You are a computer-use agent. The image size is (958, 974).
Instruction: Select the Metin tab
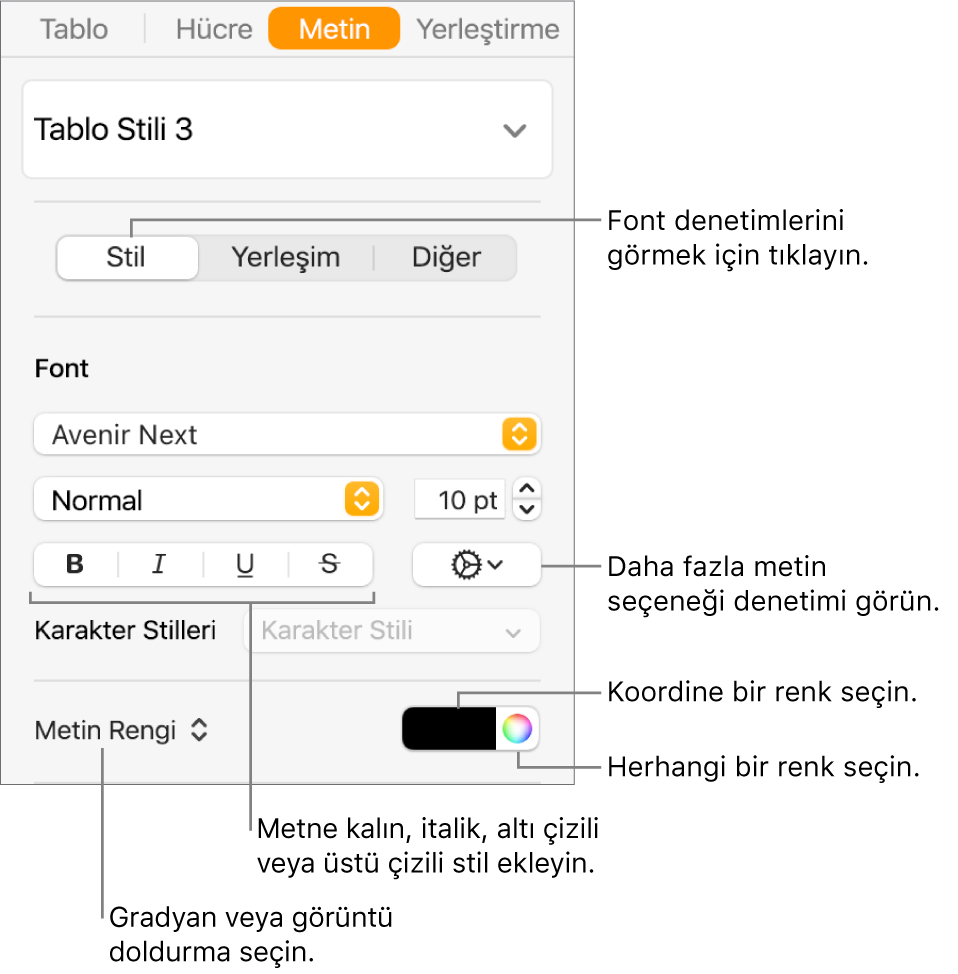click(x=334, y=29)
